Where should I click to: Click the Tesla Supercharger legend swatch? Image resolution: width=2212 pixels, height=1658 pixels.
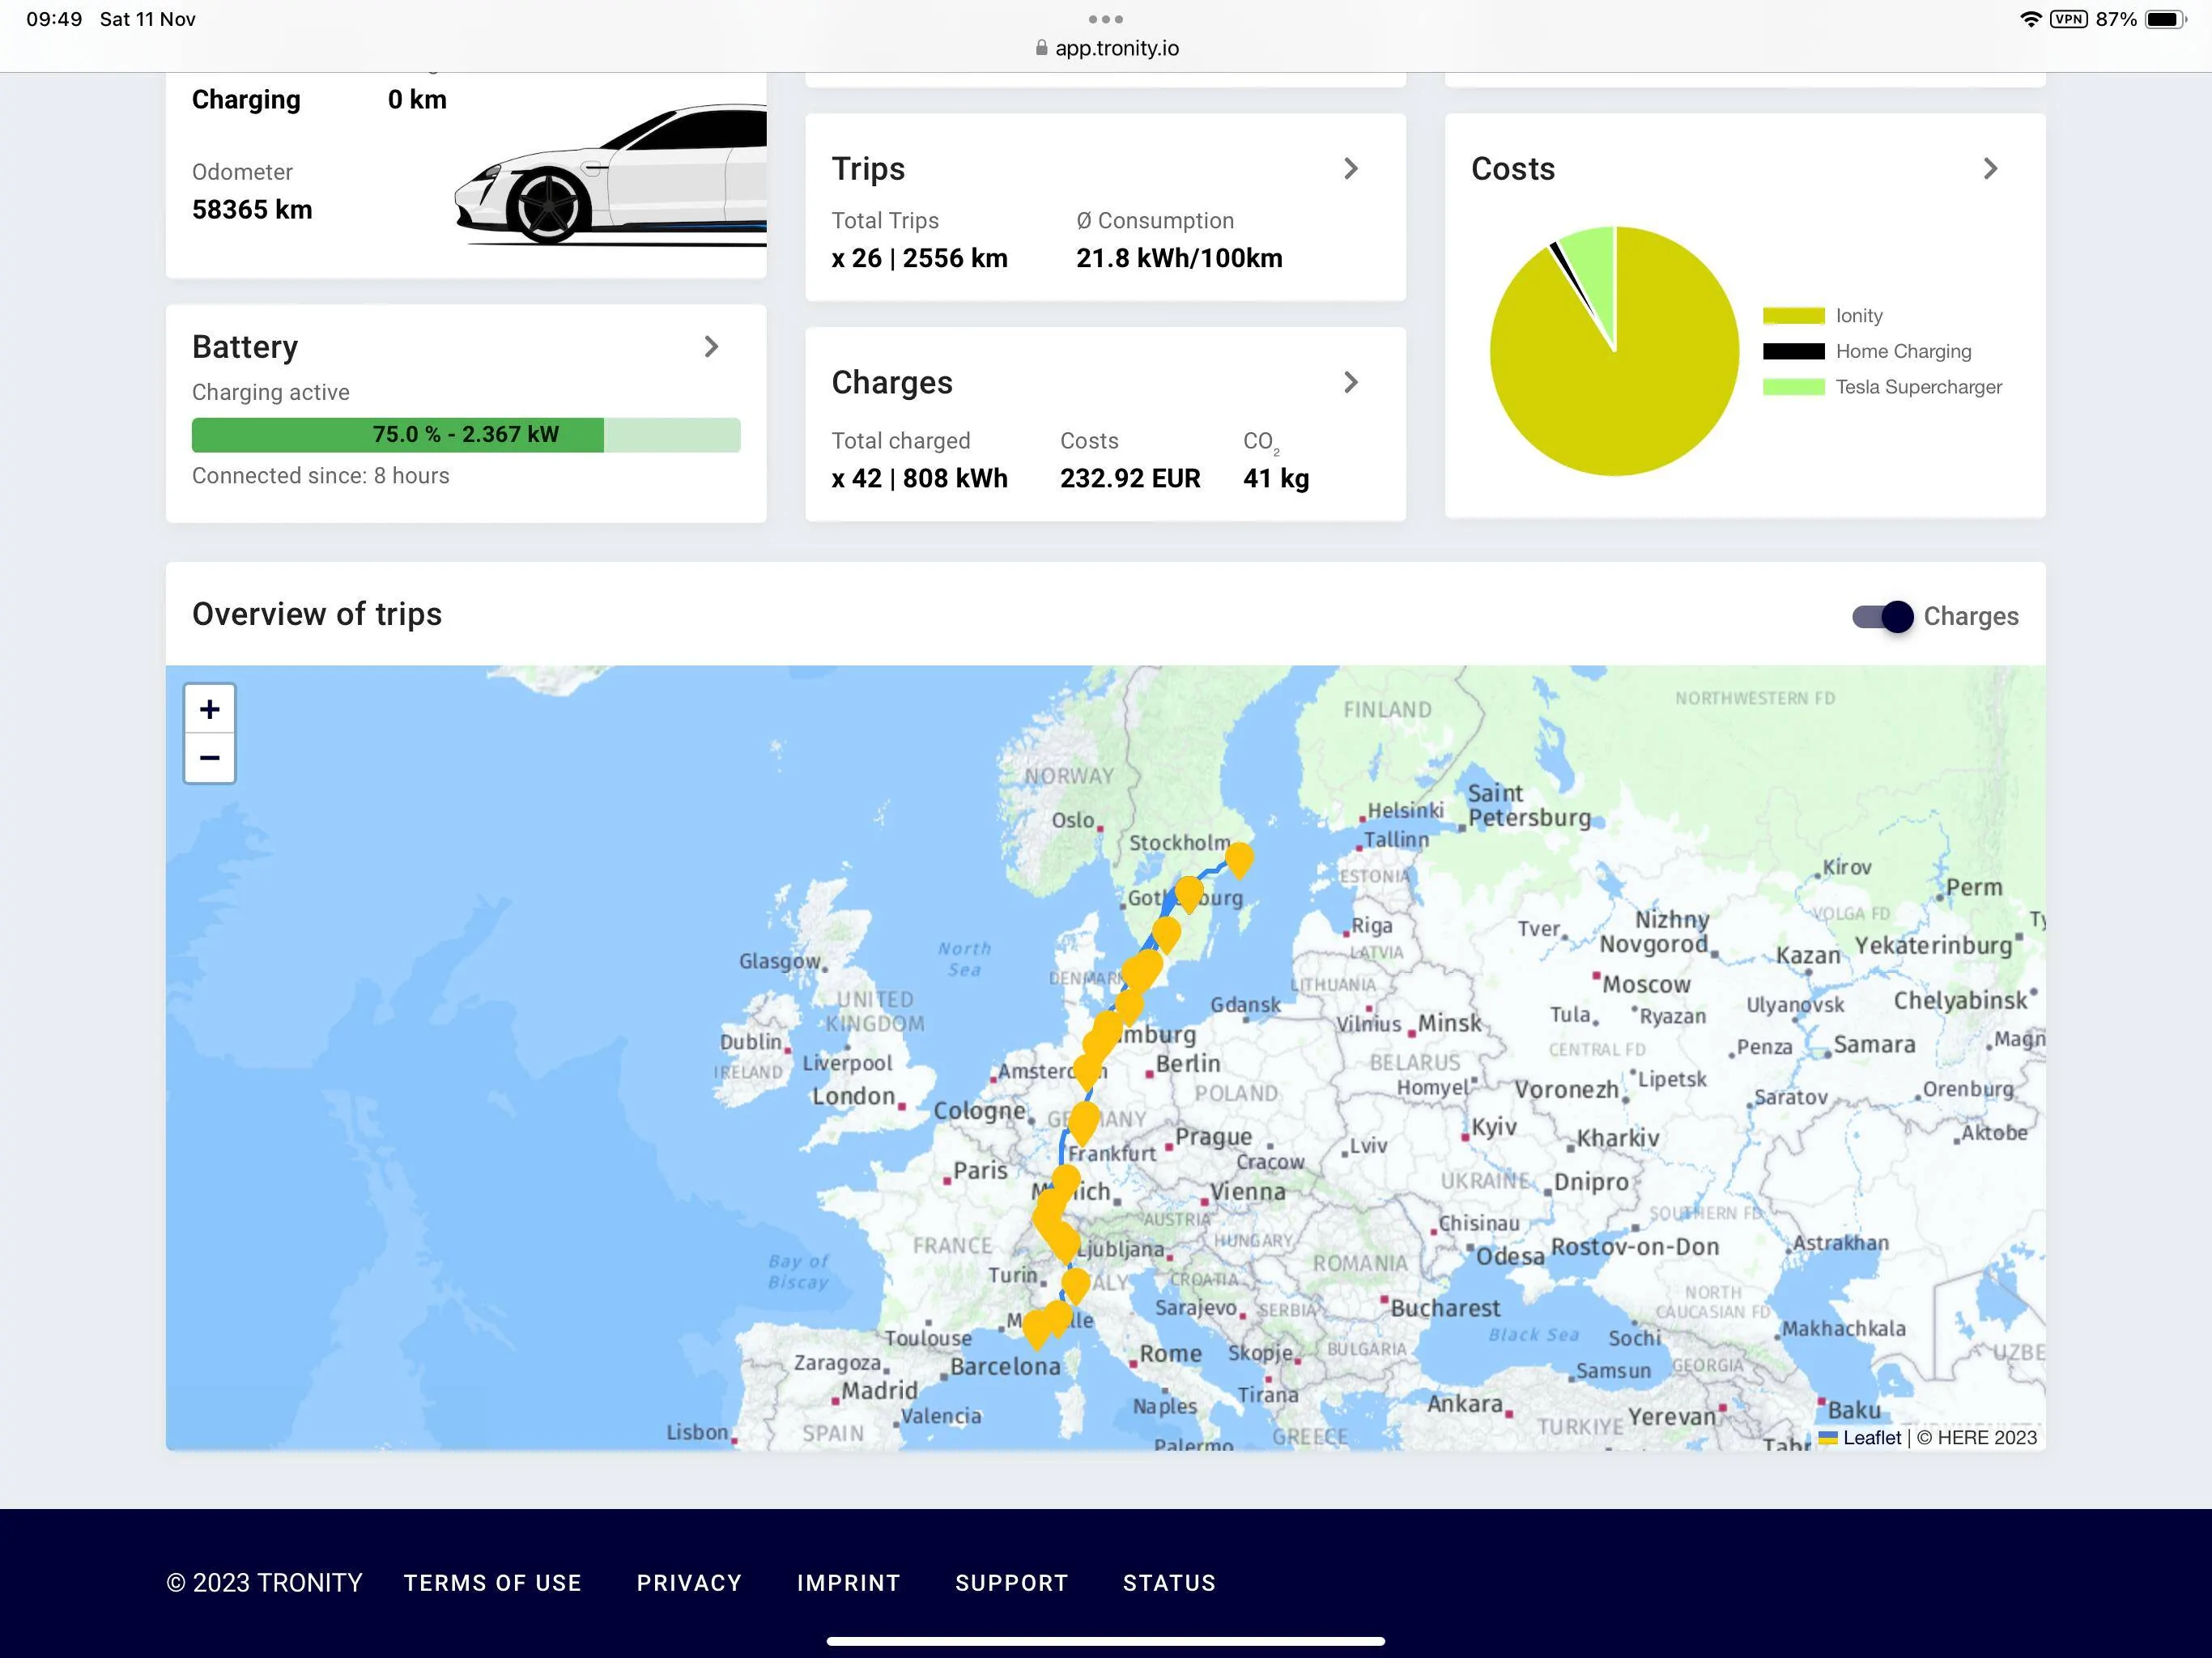pyautogui.click(x=1793, y=387)
